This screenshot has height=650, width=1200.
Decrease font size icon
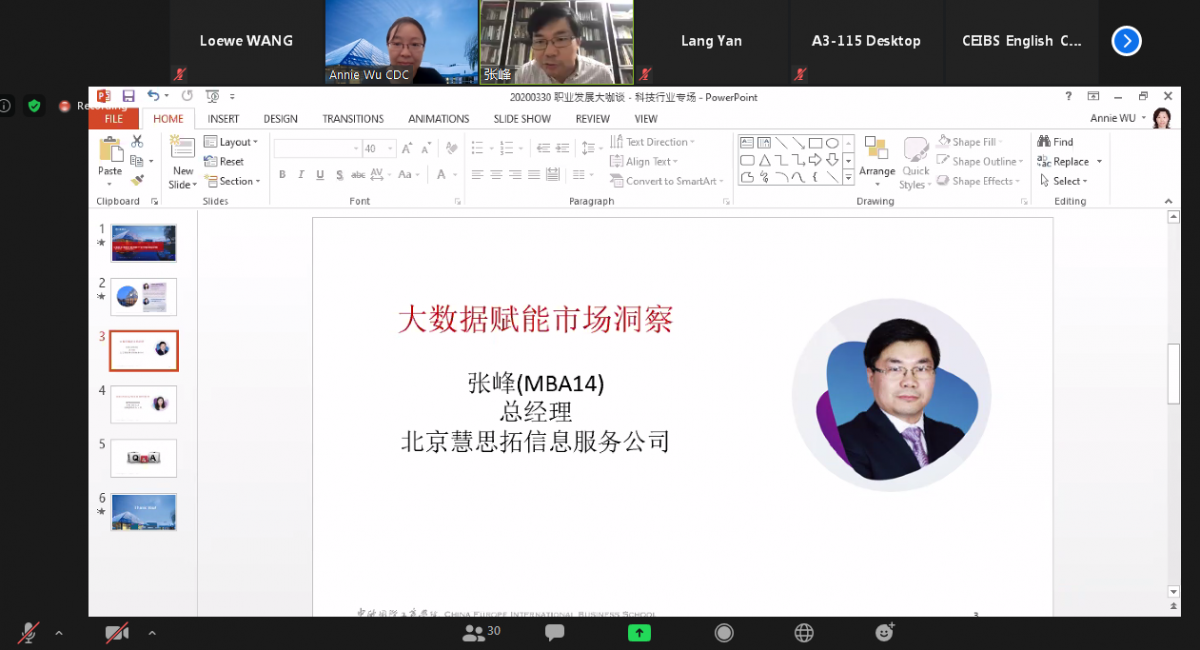426,148
